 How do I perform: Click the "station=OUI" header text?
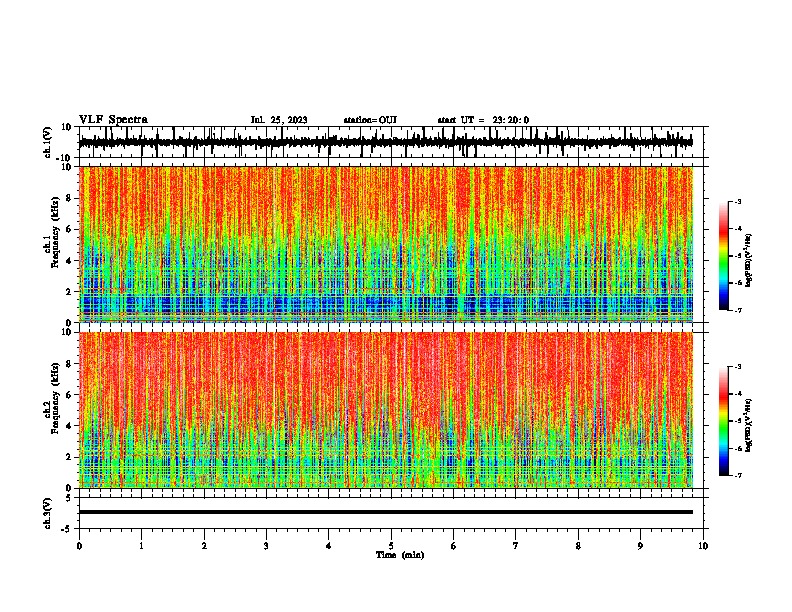(x=370, y=120)
